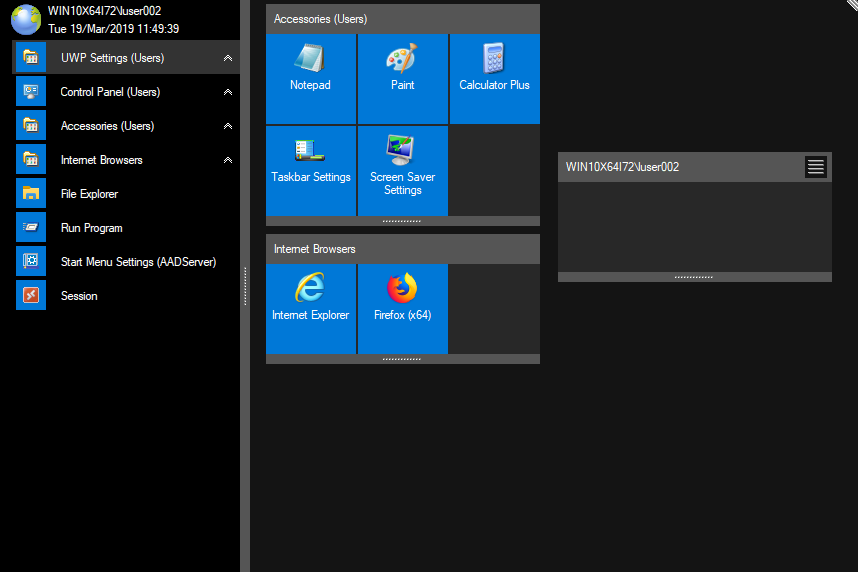This screenshot has width=858, height=572.
Task: Collapse the UWP Settings (Users) chevron
Action: click(228, 59)
